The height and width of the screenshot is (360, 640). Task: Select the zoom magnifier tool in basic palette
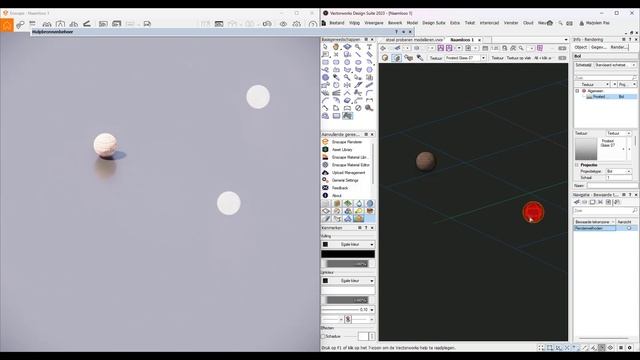(x=358, y=47)
